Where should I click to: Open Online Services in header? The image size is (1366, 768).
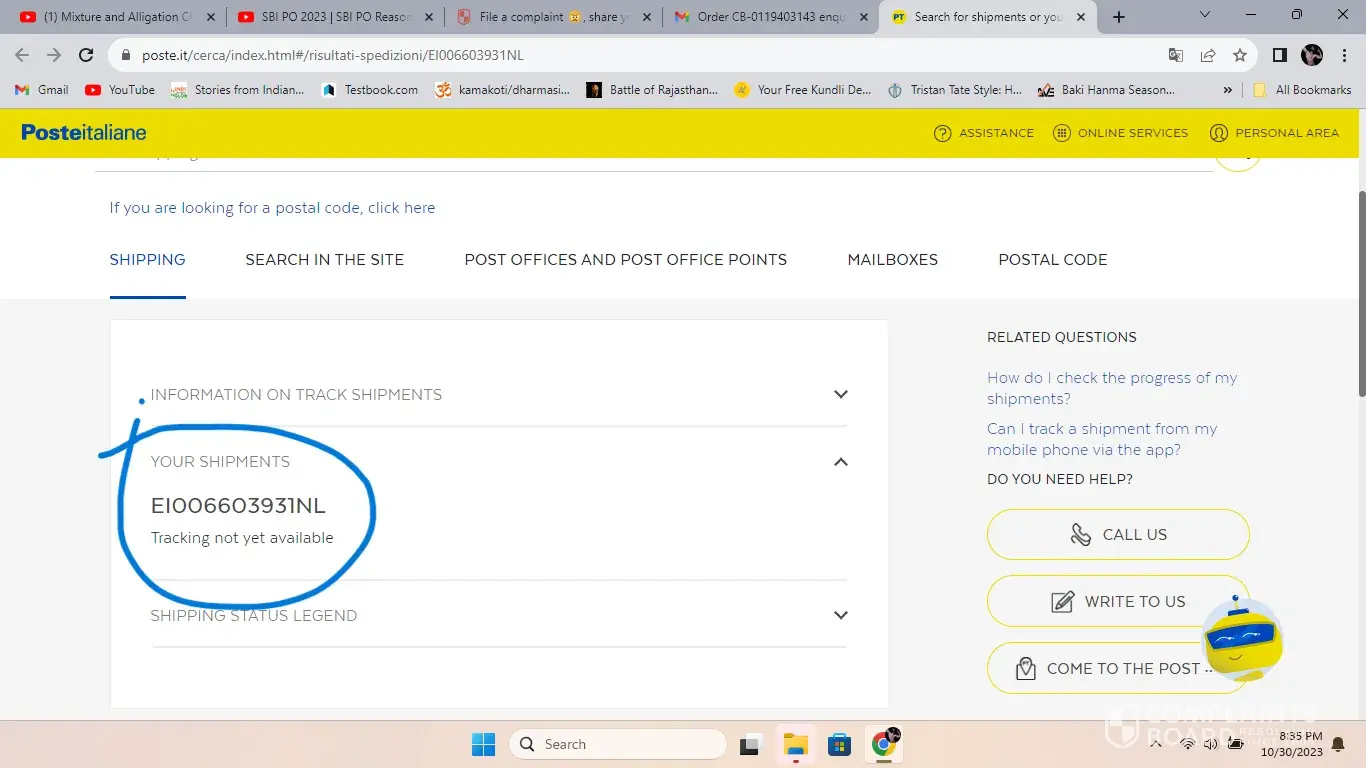(x=1062, y=133)
